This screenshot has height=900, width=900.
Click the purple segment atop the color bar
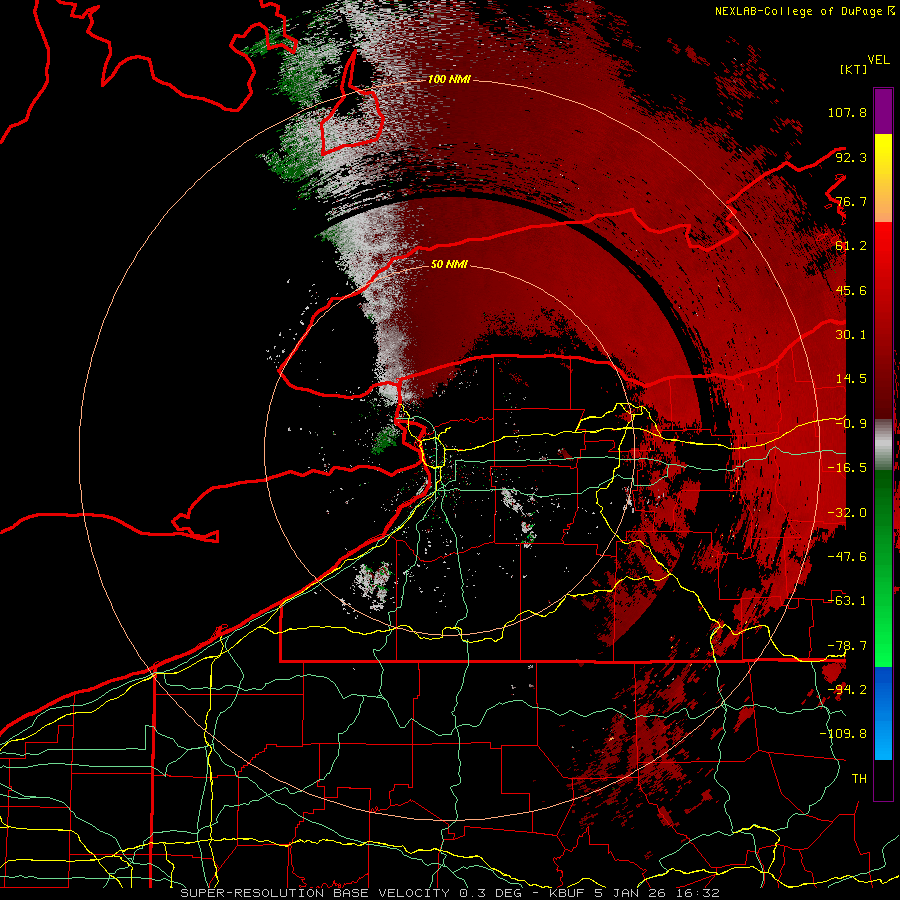point(883,111)
